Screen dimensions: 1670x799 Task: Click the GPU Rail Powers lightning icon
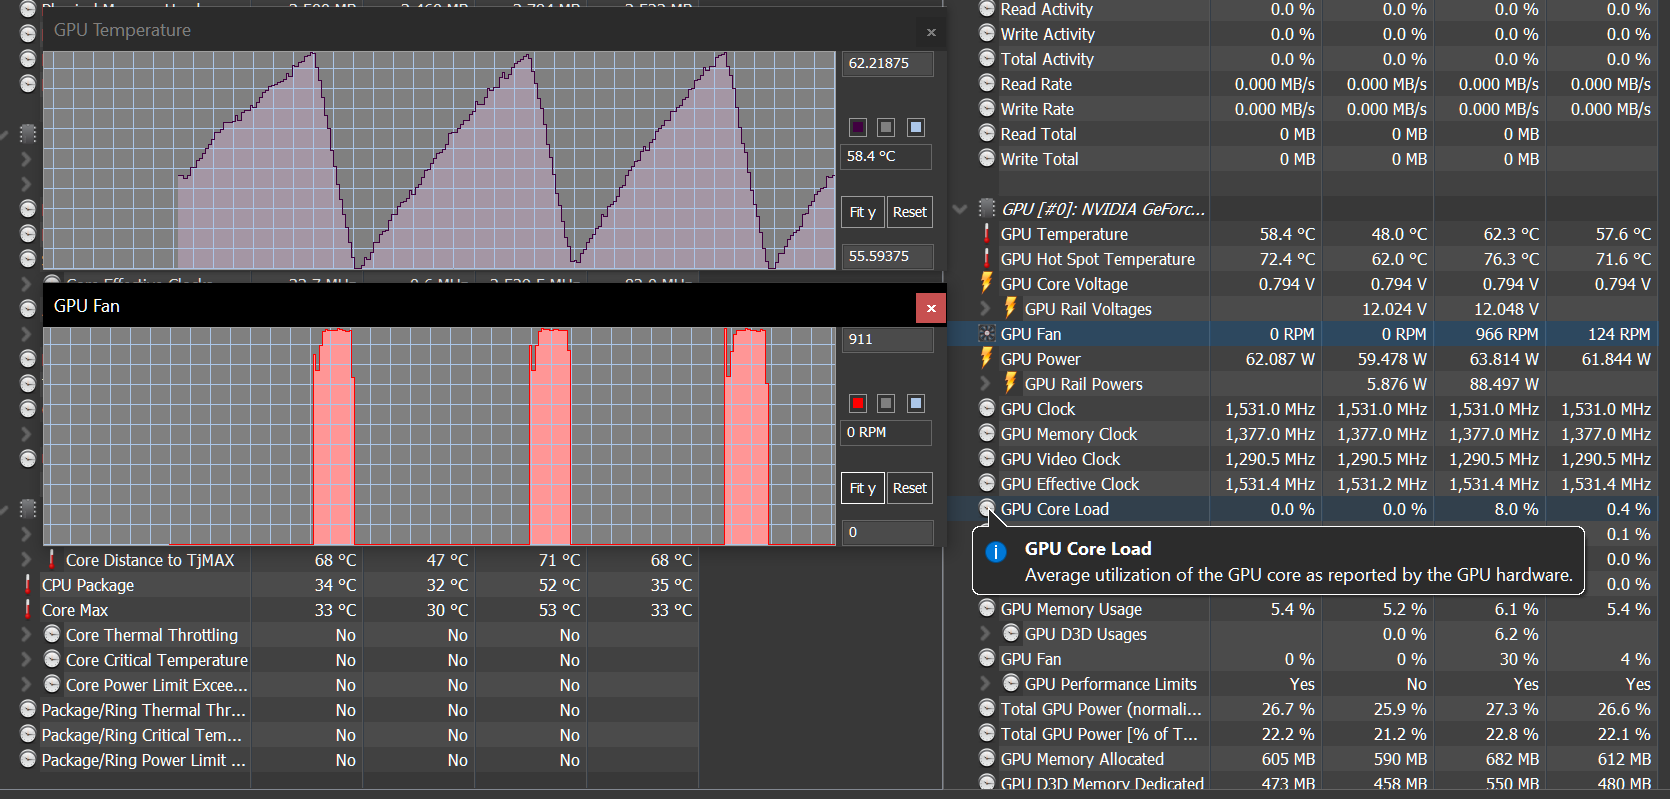(1011, 383)
